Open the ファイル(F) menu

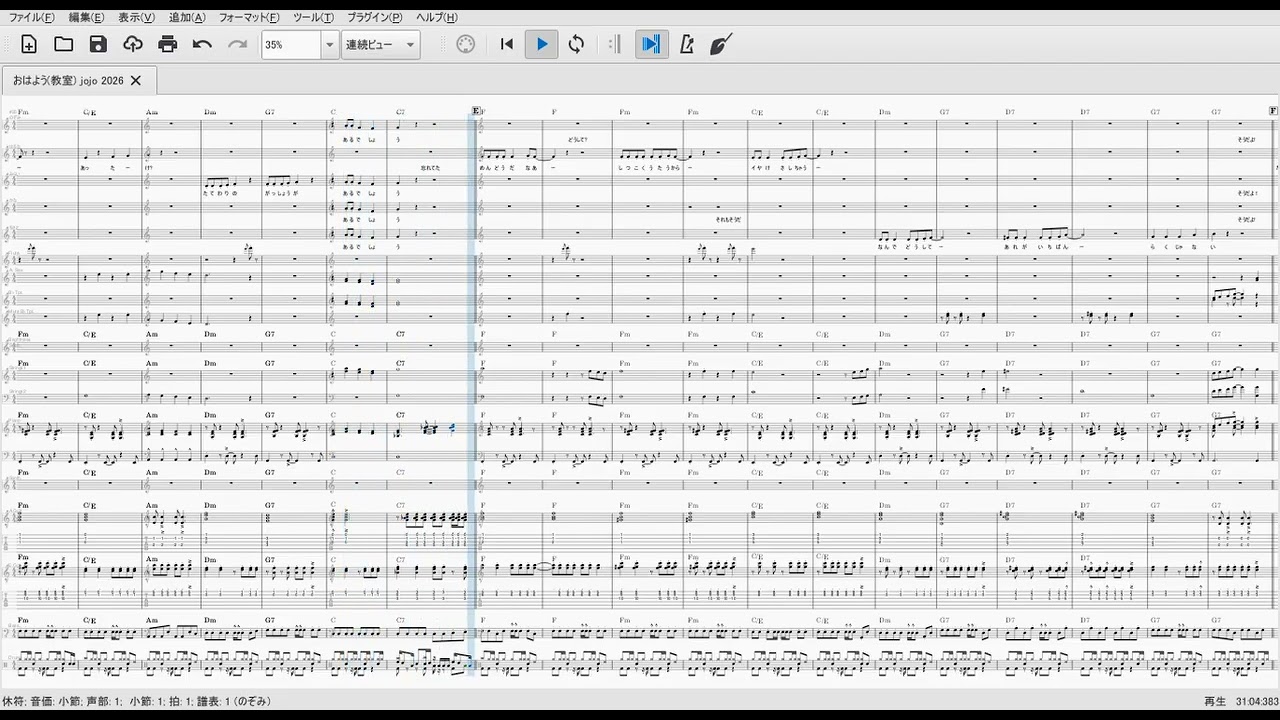coord(31,17)
